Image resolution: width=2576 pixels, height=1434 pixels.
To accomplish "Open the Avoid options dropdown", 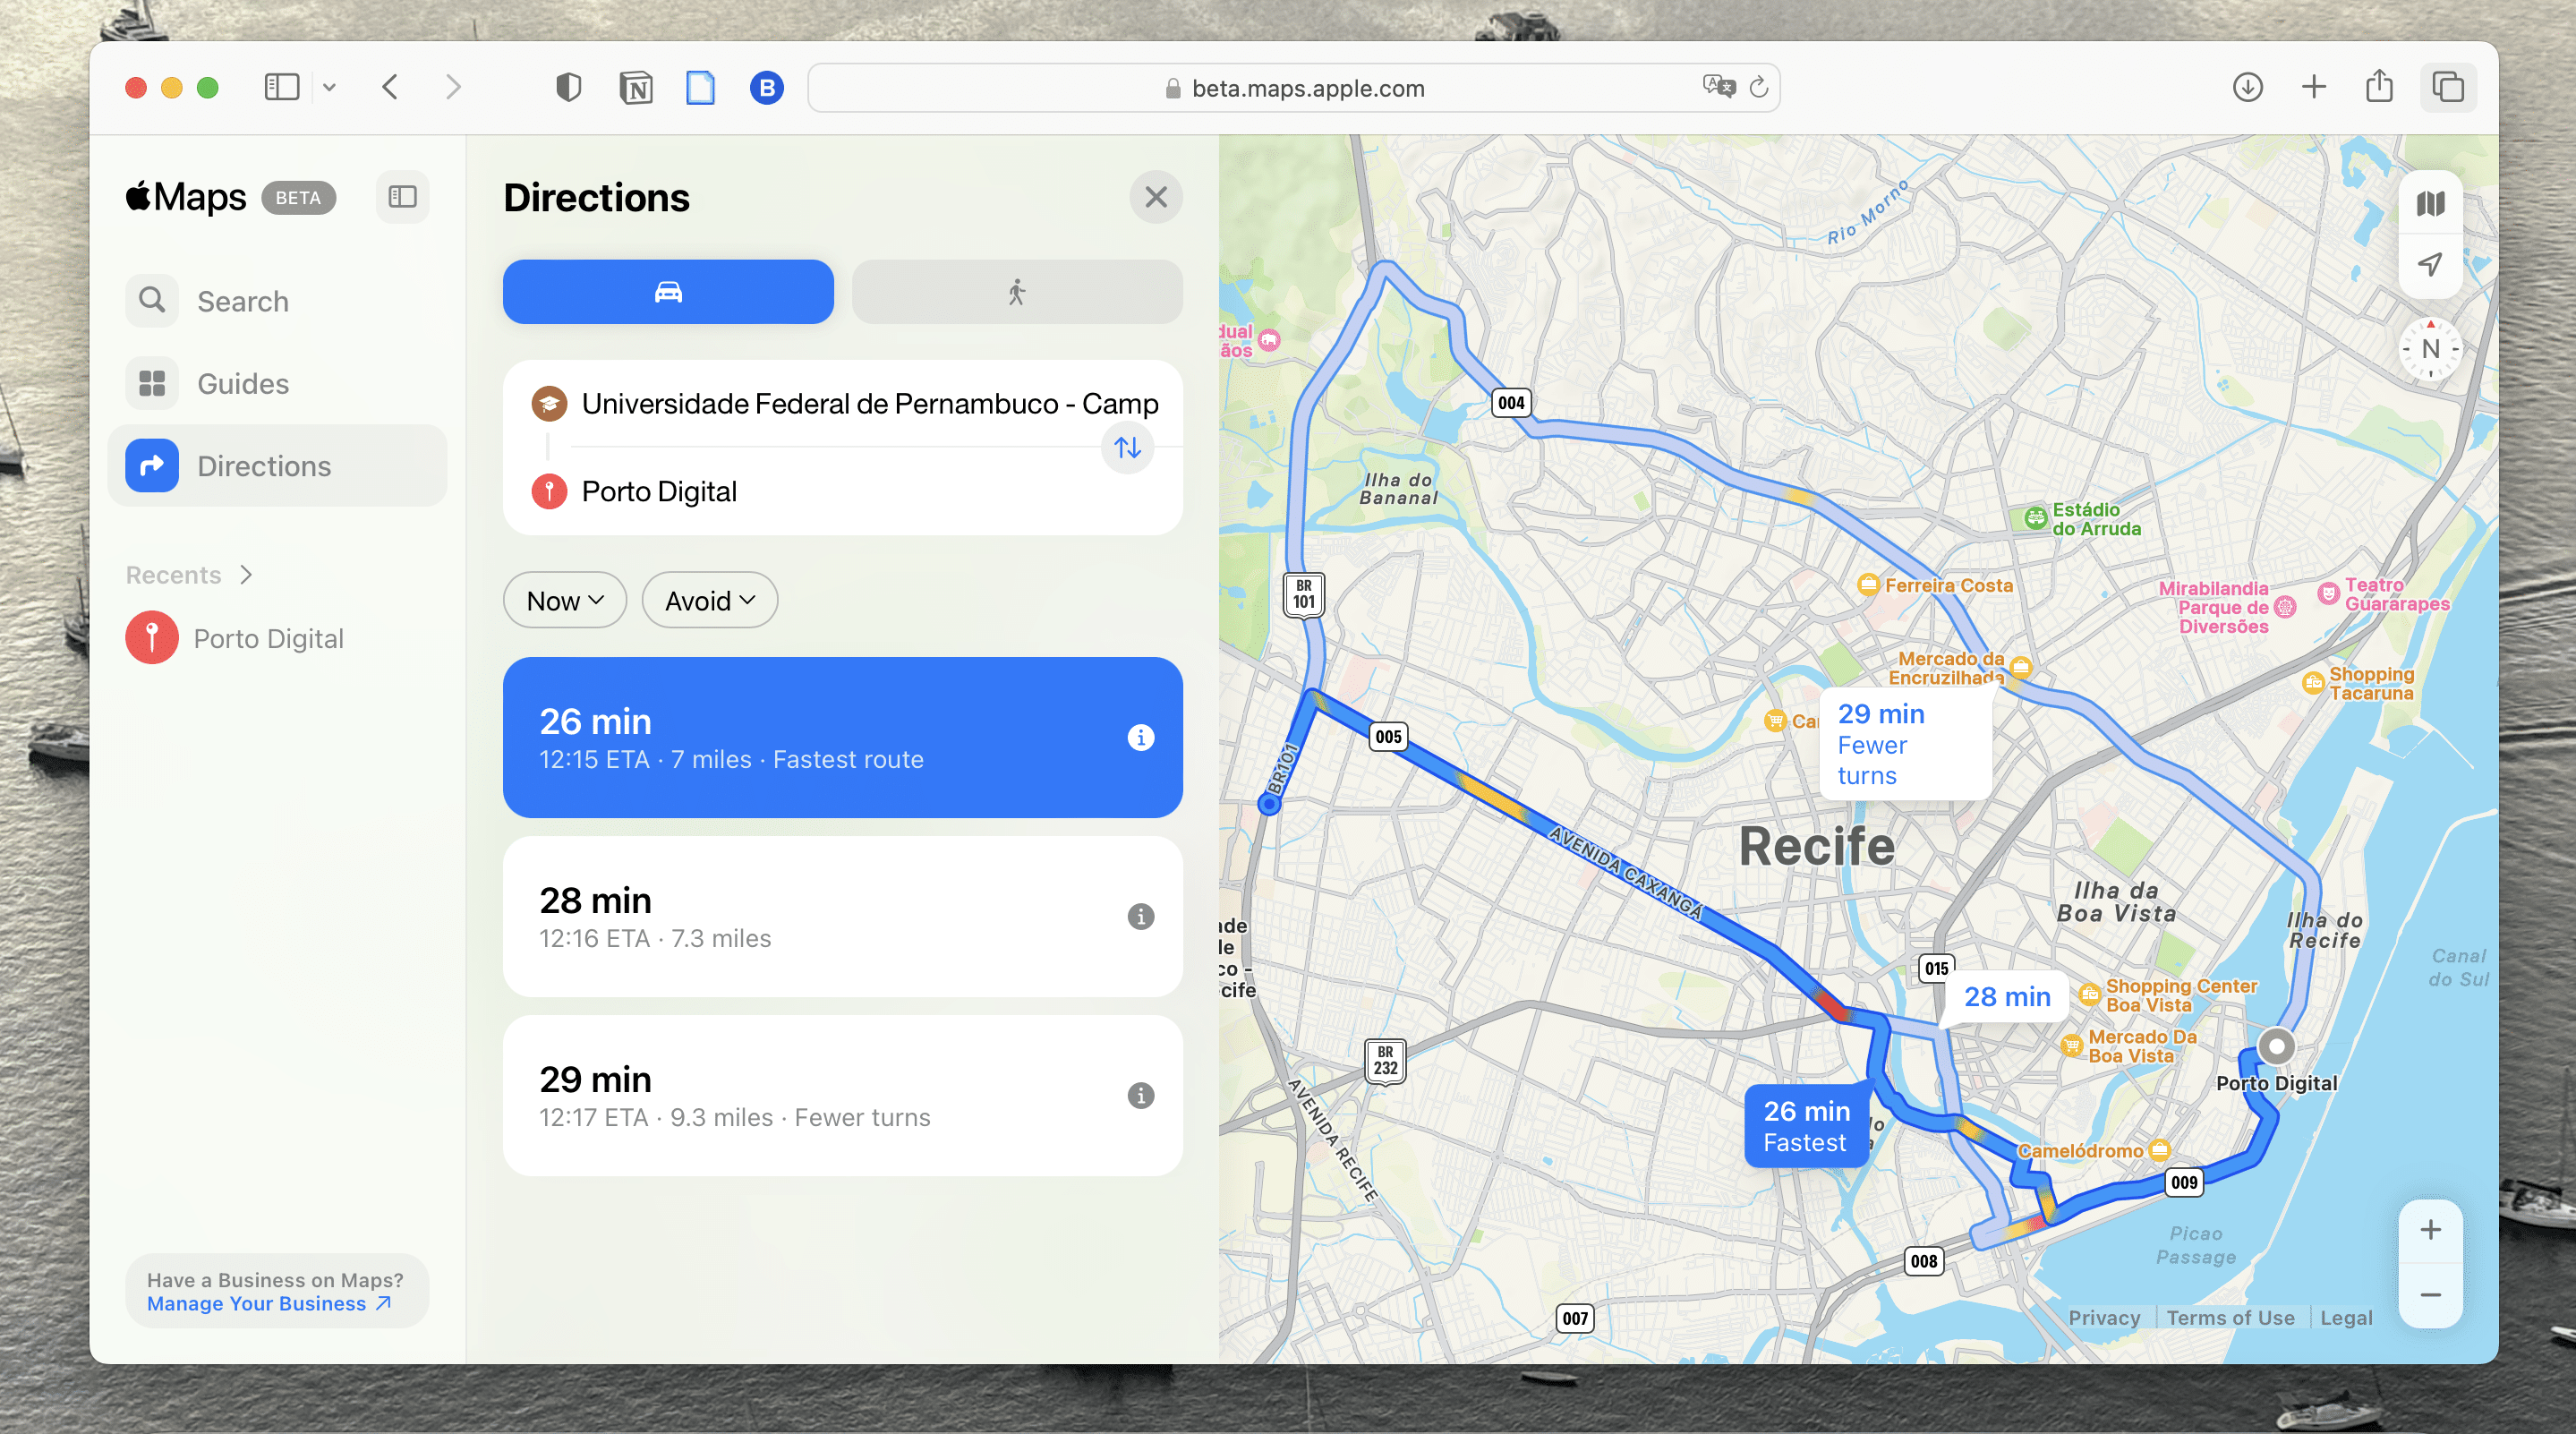I will 708,600.
